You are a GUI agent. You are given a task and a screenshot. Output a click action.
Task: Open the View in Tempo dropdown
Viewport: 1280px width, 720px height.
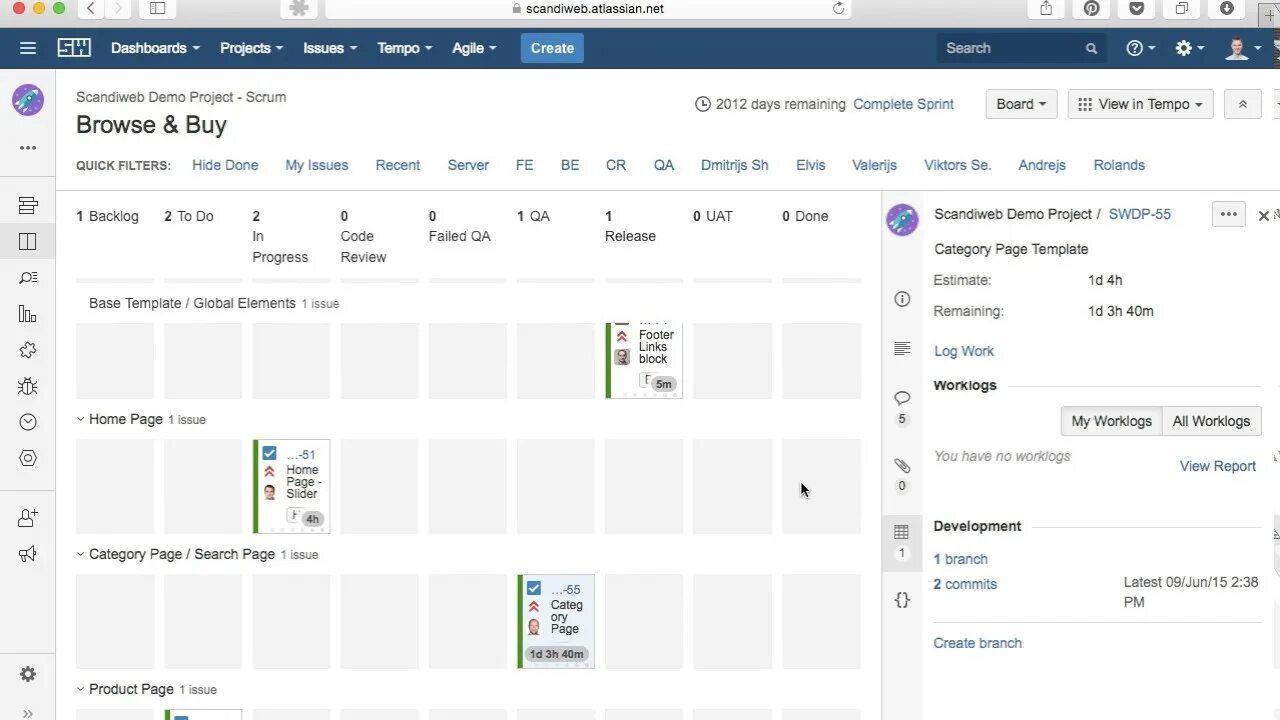(x=1140, y=104)
